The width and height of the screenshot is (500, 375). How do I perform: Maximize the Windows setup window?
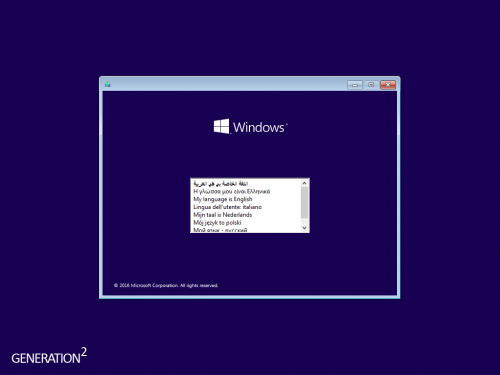tap(371, 85)
